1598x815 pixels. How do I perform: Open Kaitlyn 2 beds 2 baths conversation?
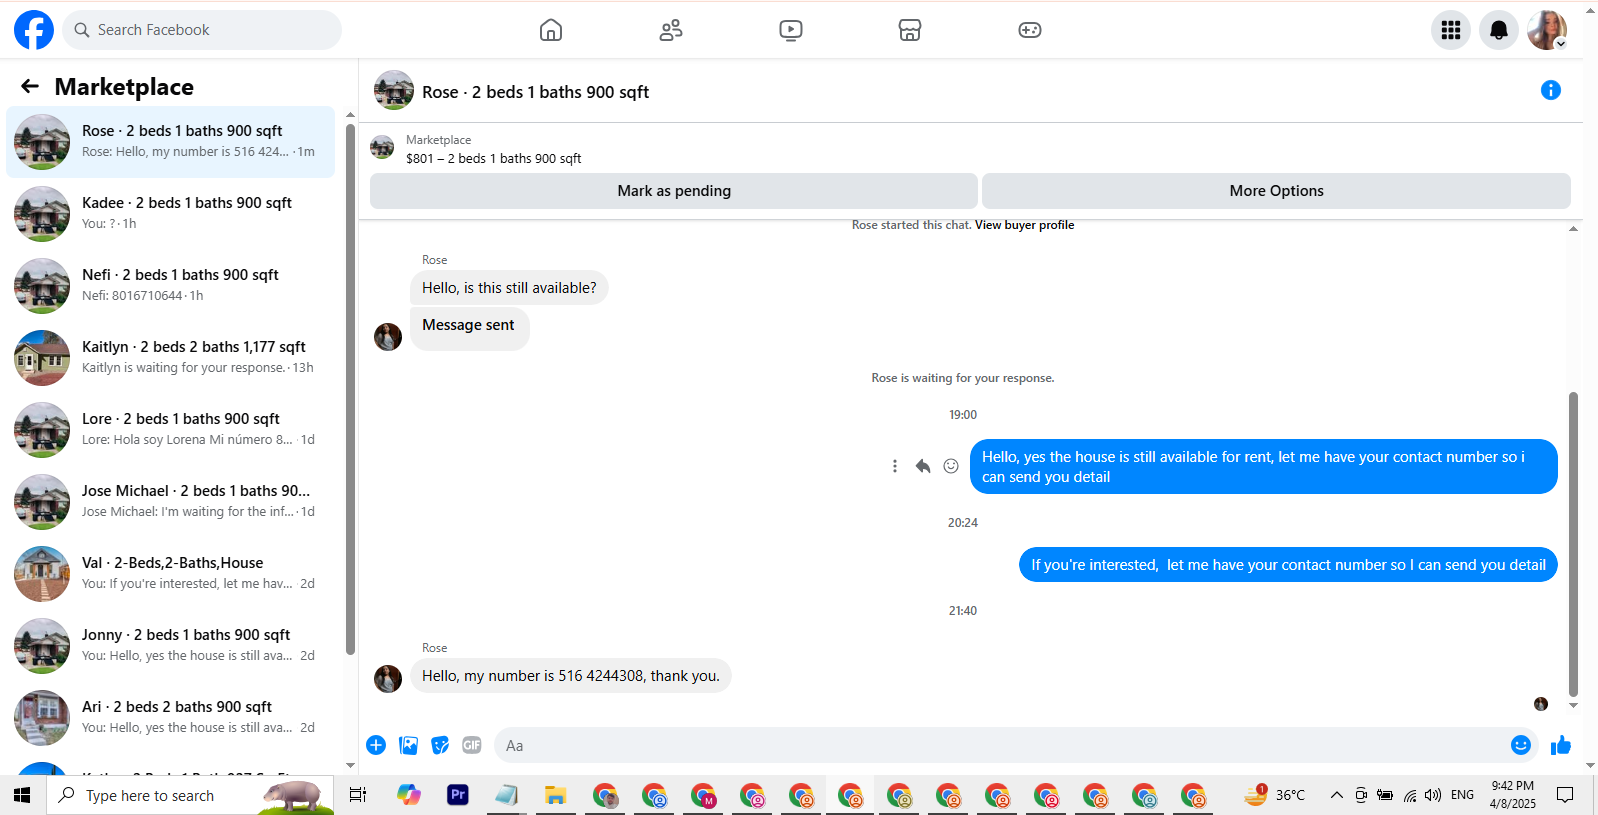pyautogui.click(x=171, y=358)
